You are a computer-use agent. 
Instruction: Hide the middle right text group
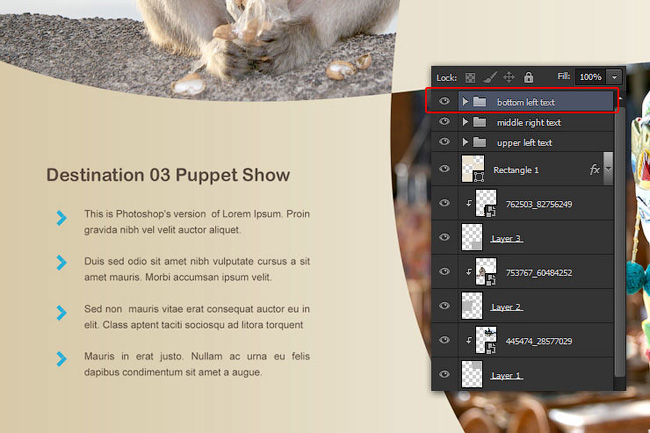pos(444,121)
